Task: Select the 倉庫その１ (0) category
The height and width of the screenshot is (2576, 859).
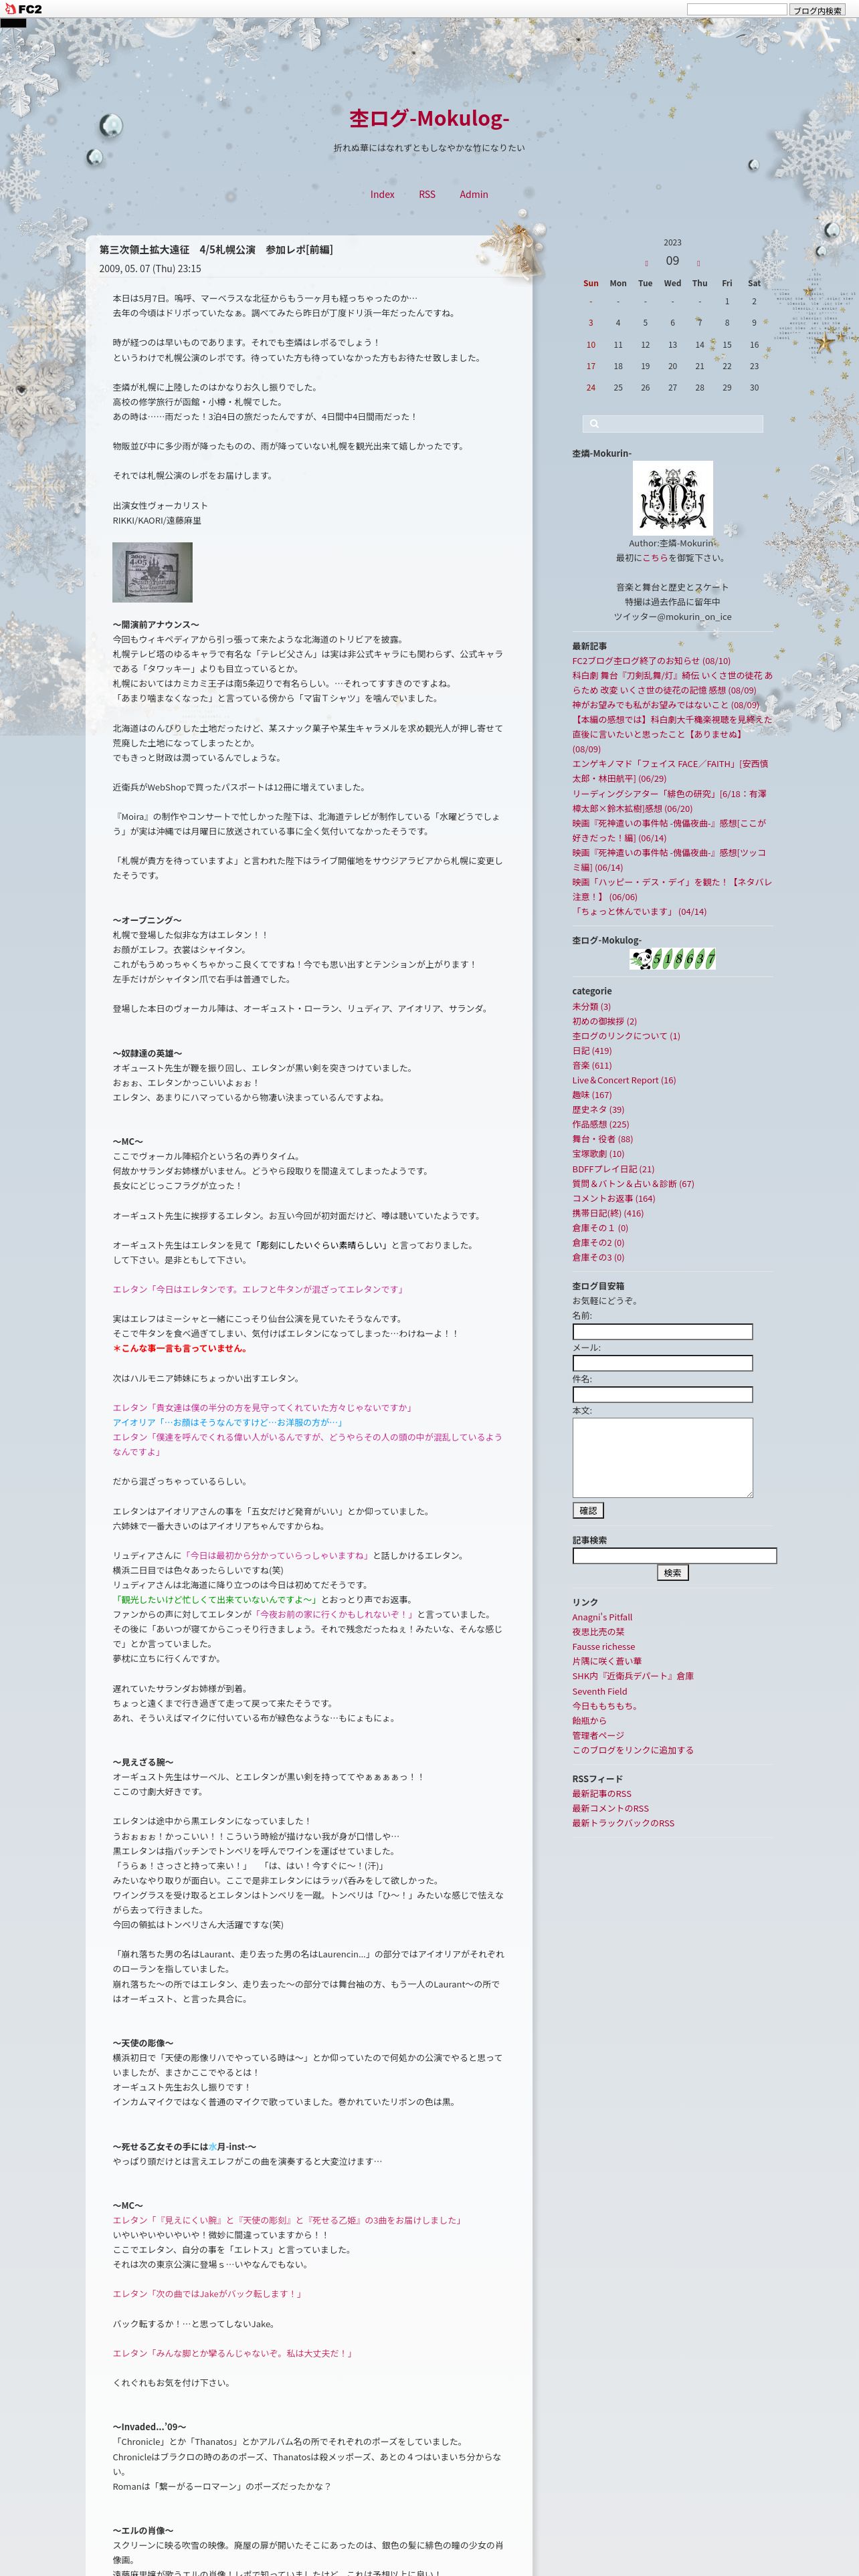Action: pyautogui.click(x=600, y=1227)
